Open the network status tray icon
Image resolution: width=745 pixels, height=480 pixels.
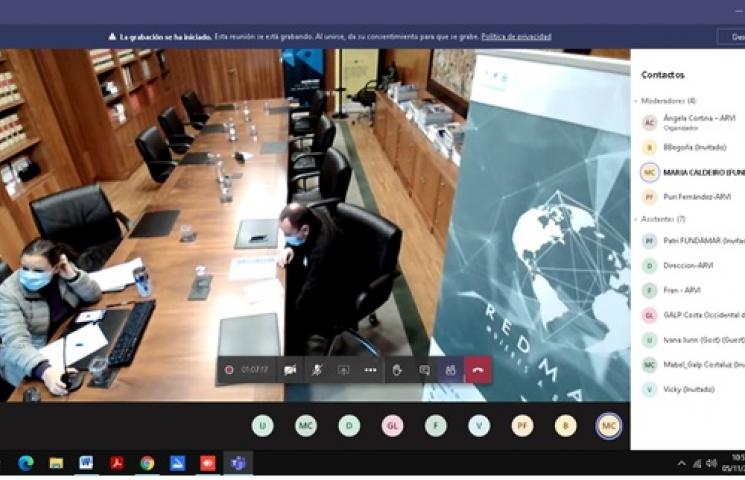coord(697,463)
